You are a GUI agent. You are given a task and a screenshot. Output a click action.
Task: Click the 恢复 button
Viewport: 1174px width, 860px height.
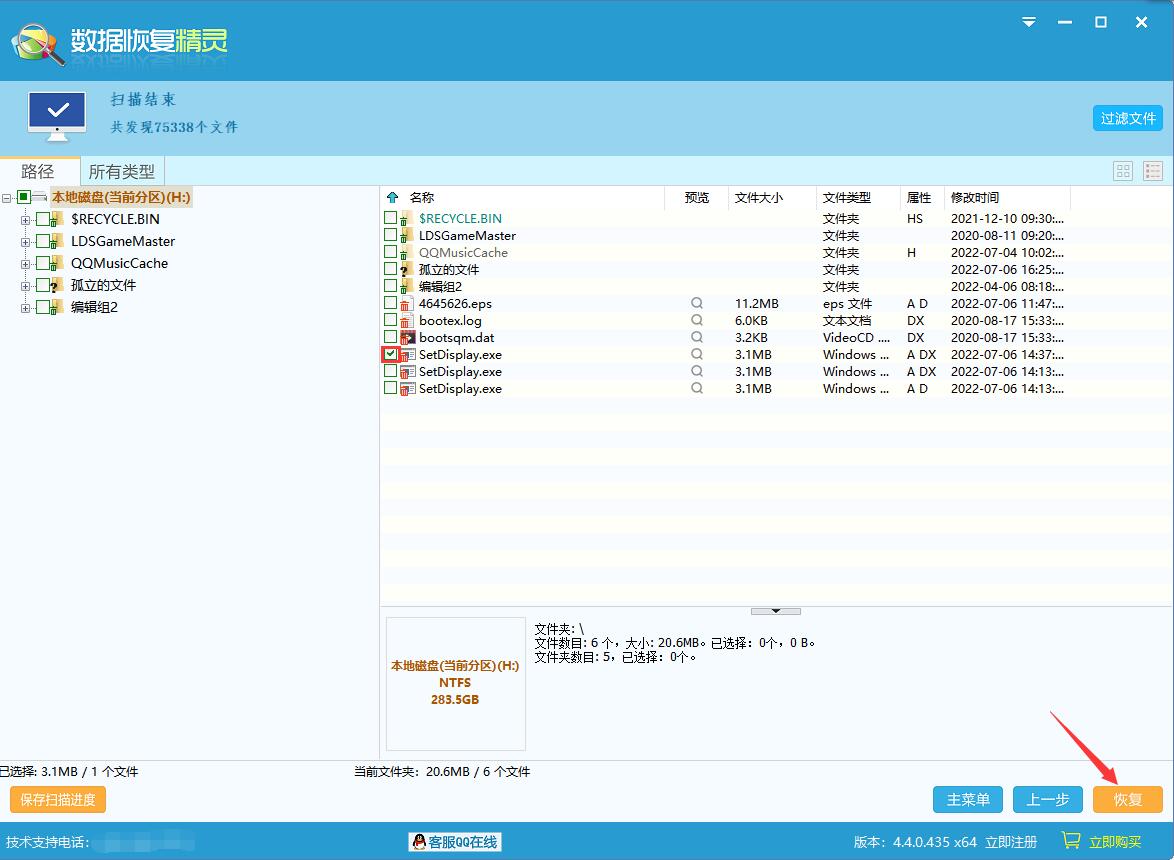[x=1127, y=799]
